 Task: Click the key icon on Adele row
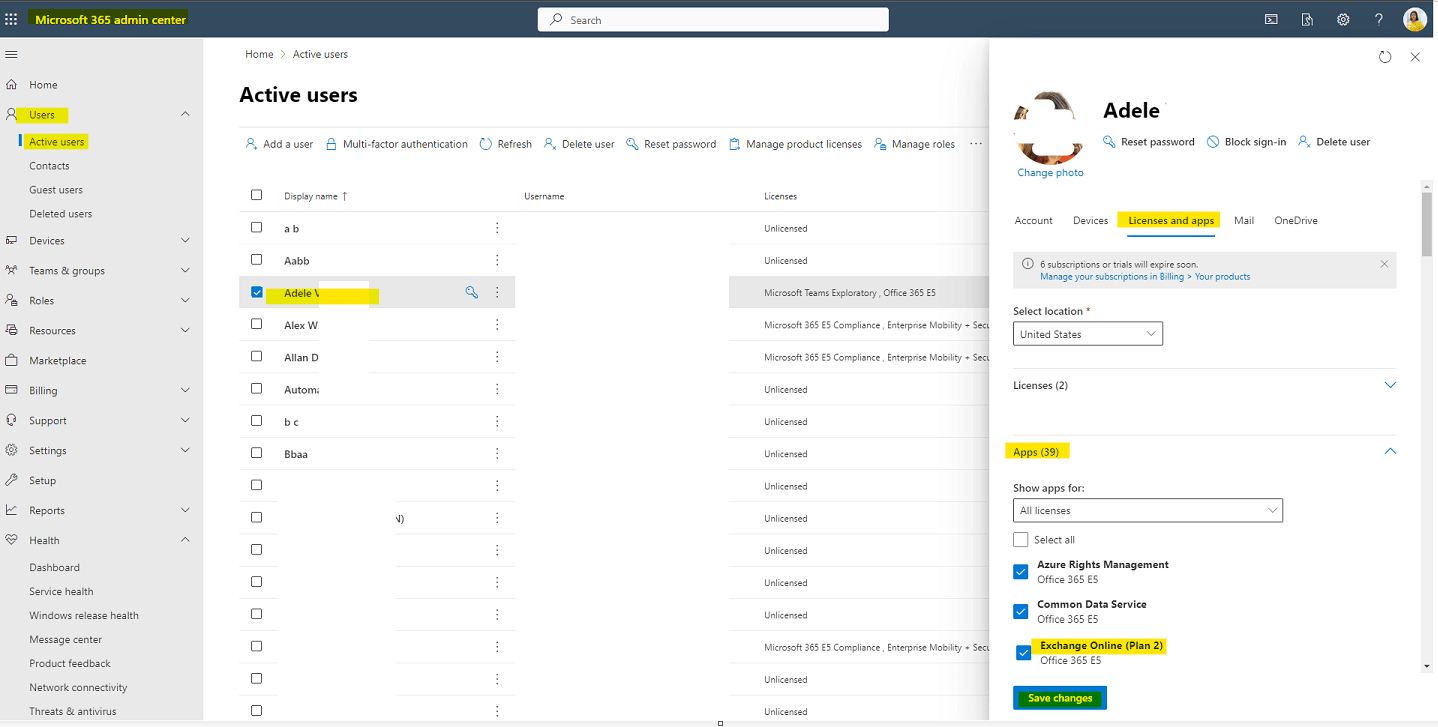[472, 293]
